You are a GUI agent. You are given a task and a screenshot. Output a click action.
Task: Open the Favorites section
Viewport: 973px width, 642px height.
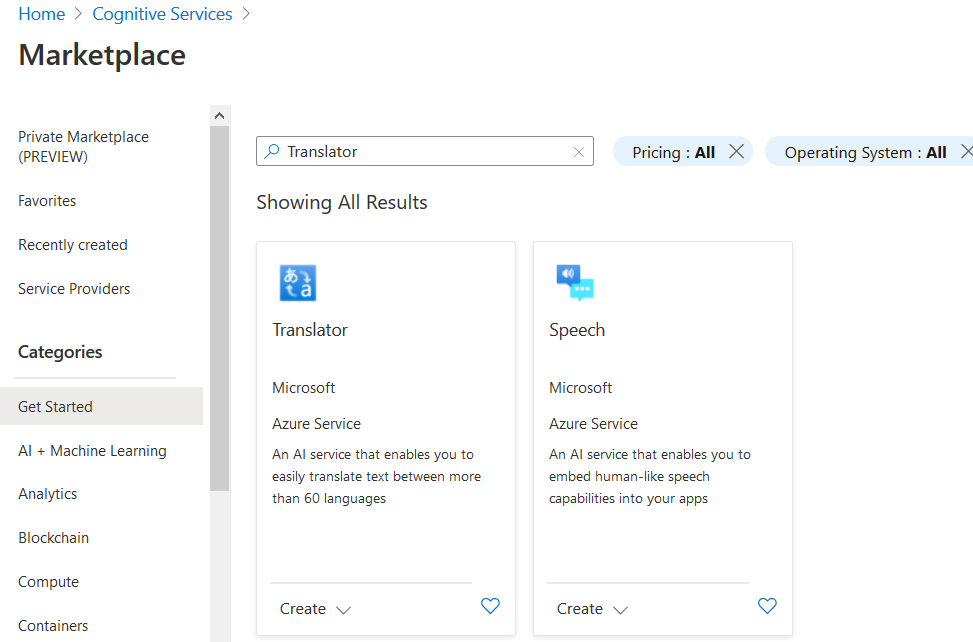(47, 201)
